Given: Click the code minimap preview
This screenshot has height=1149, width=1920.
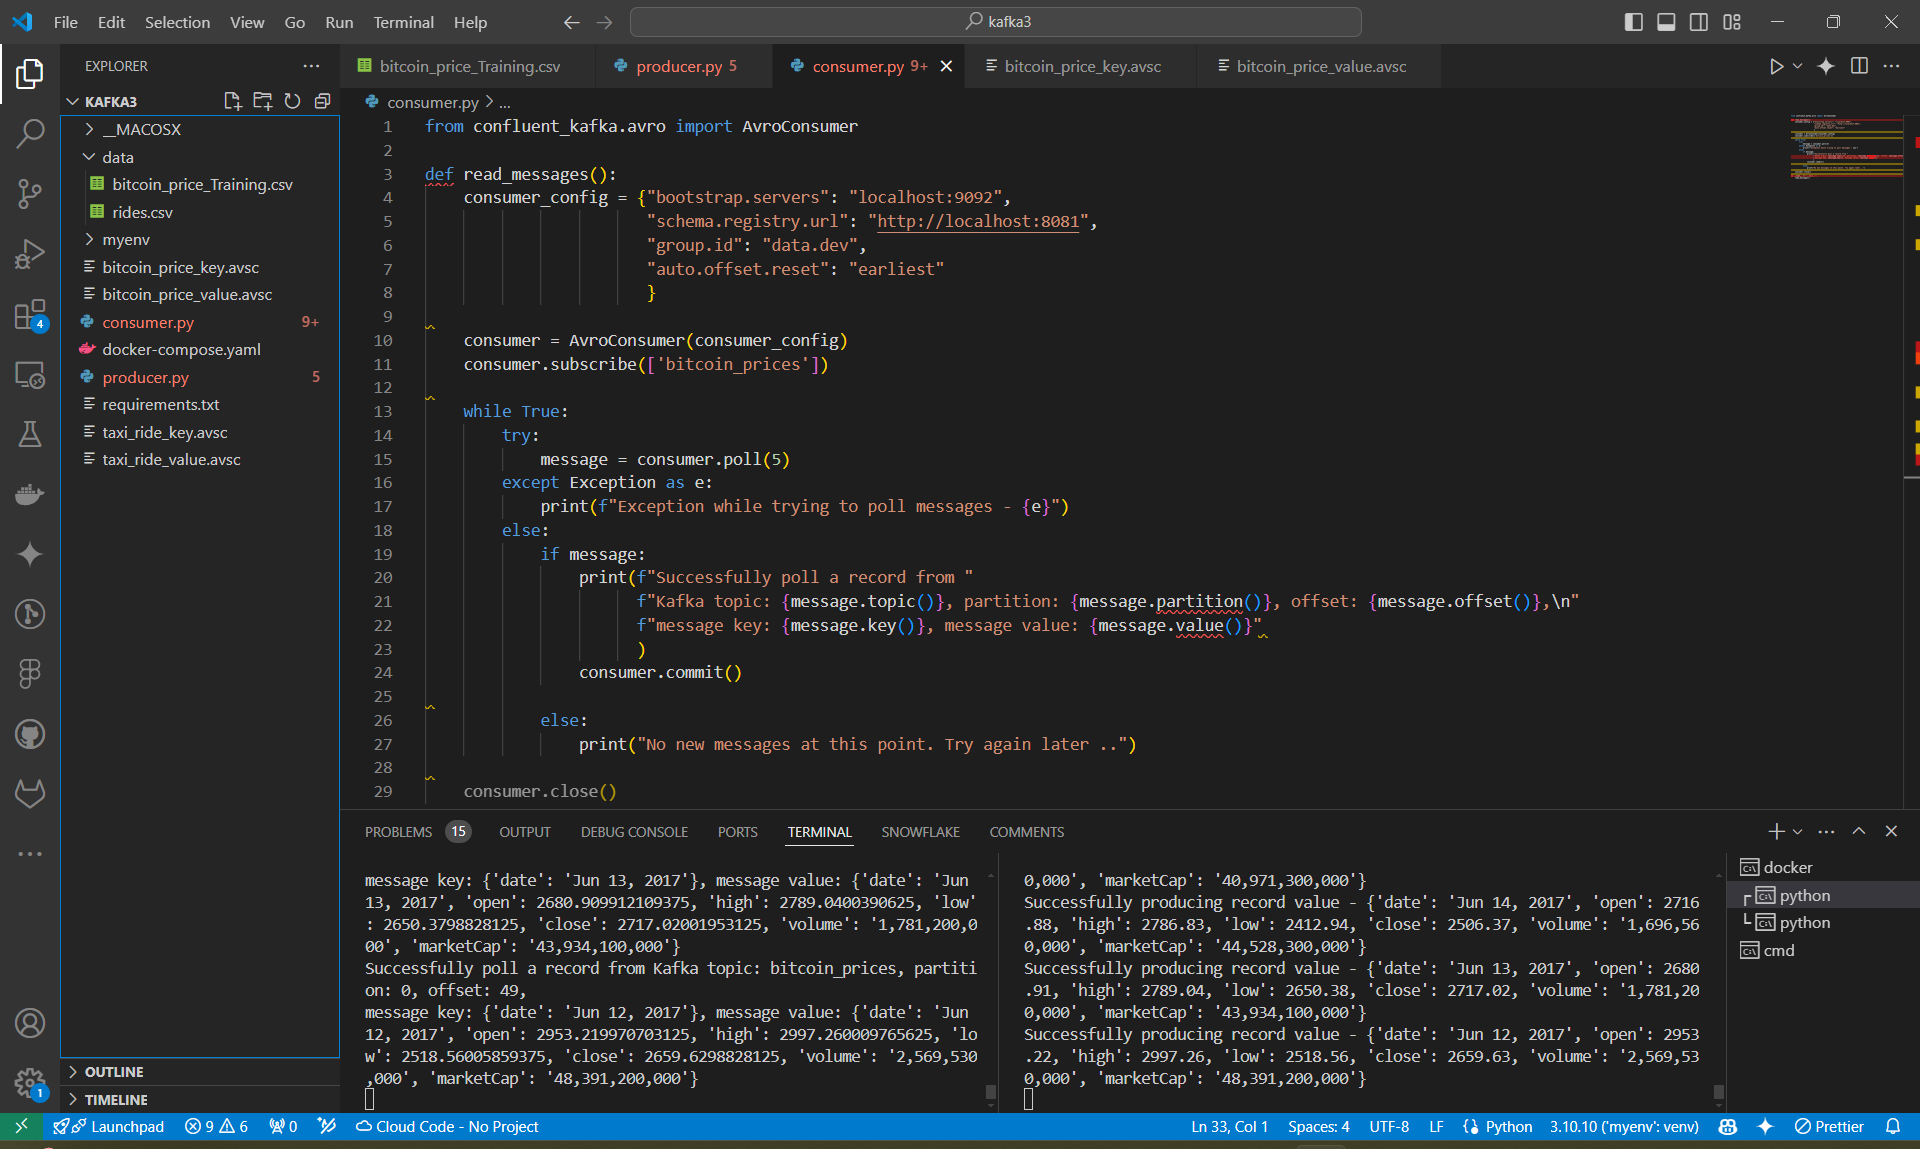Looking at the screenshot, I should [x=1846, y=148].
